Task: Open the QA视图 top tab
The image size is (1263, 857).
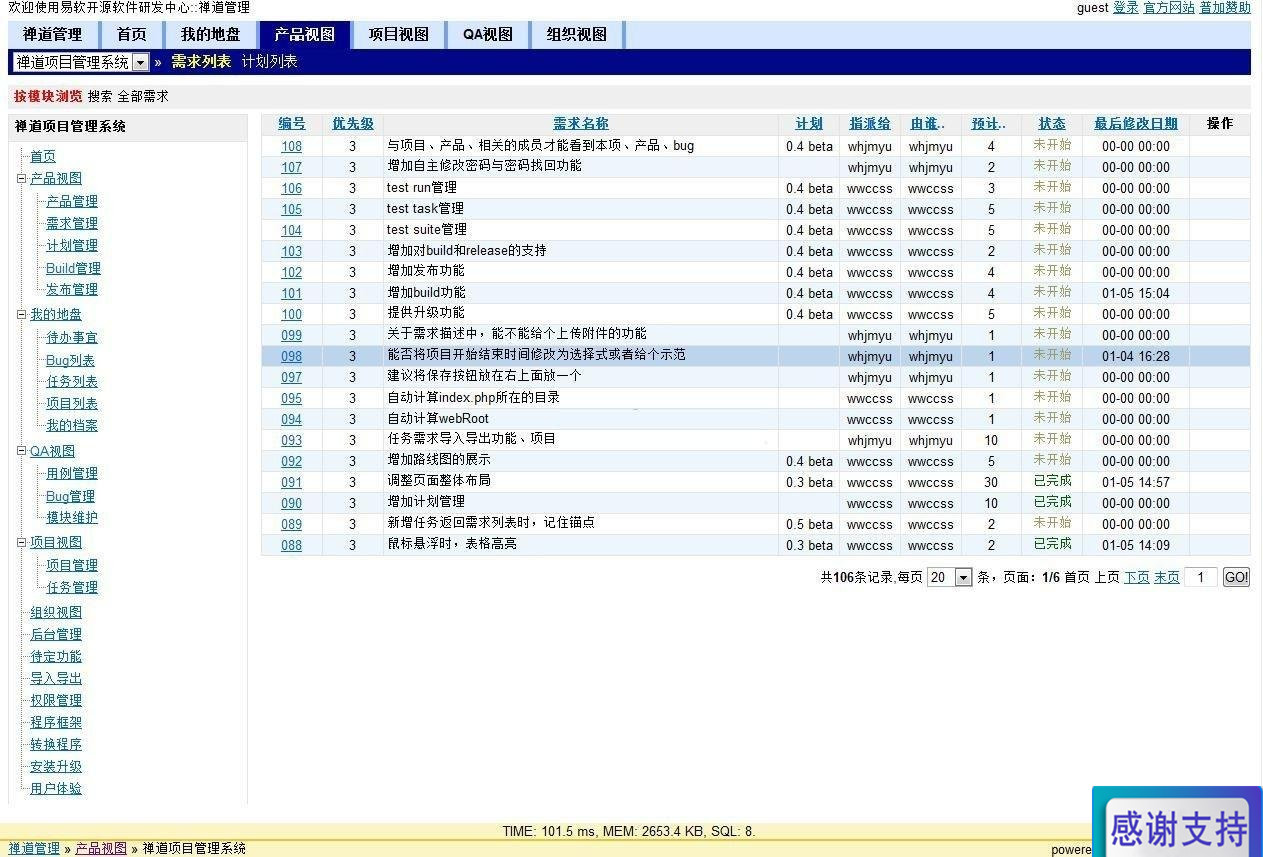Action: pyautogui.click(x=488, y=34)
